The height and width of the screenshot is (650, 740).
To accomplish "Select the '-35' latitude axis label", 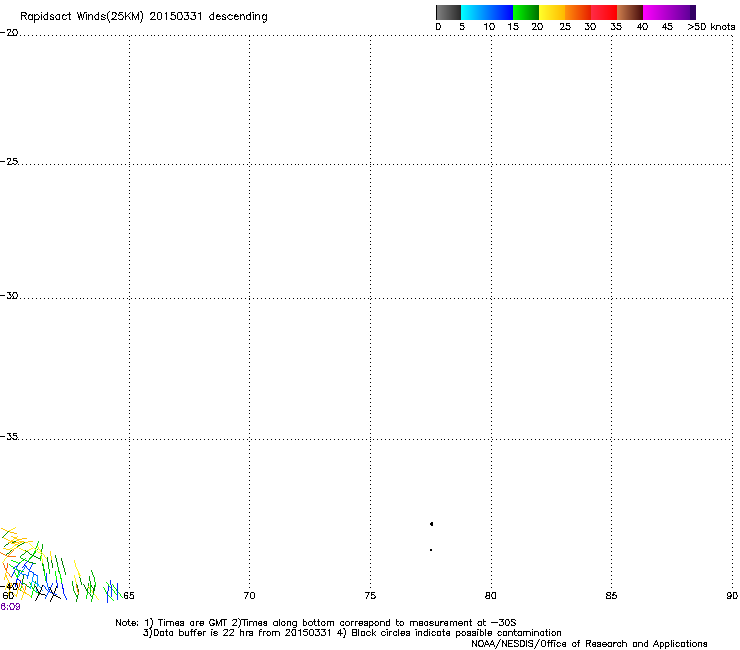I will pyautogui.click(x=9, y=436).
